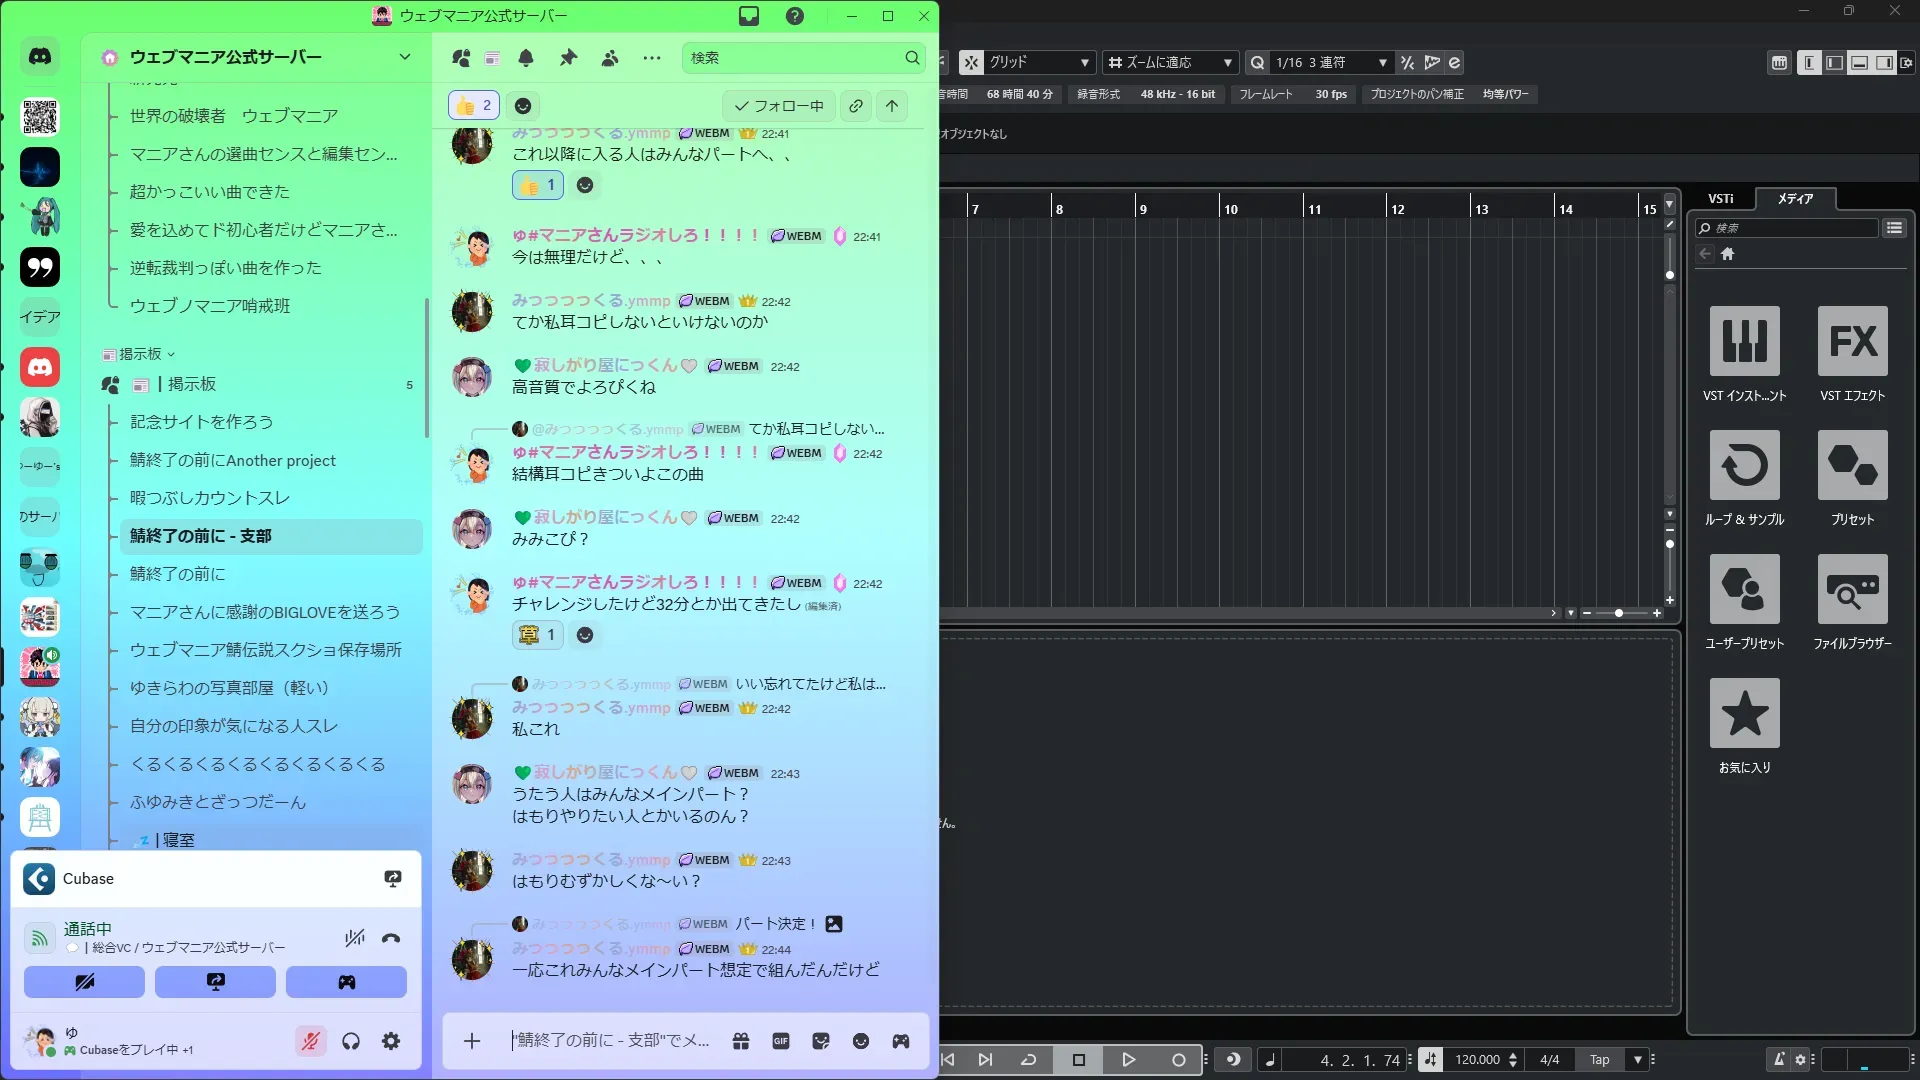Unmute microphone in Discord user panel
1920x1080 pixels.
pyautogui.click(x=311, y=1041)
